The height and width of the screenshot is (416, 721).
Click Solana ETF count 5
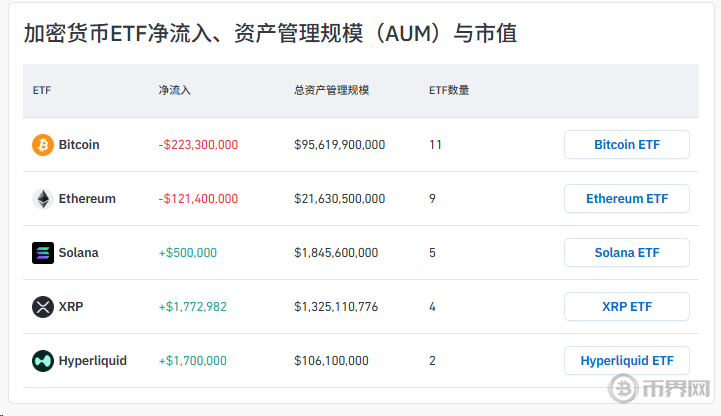click(x=432, y=253)
